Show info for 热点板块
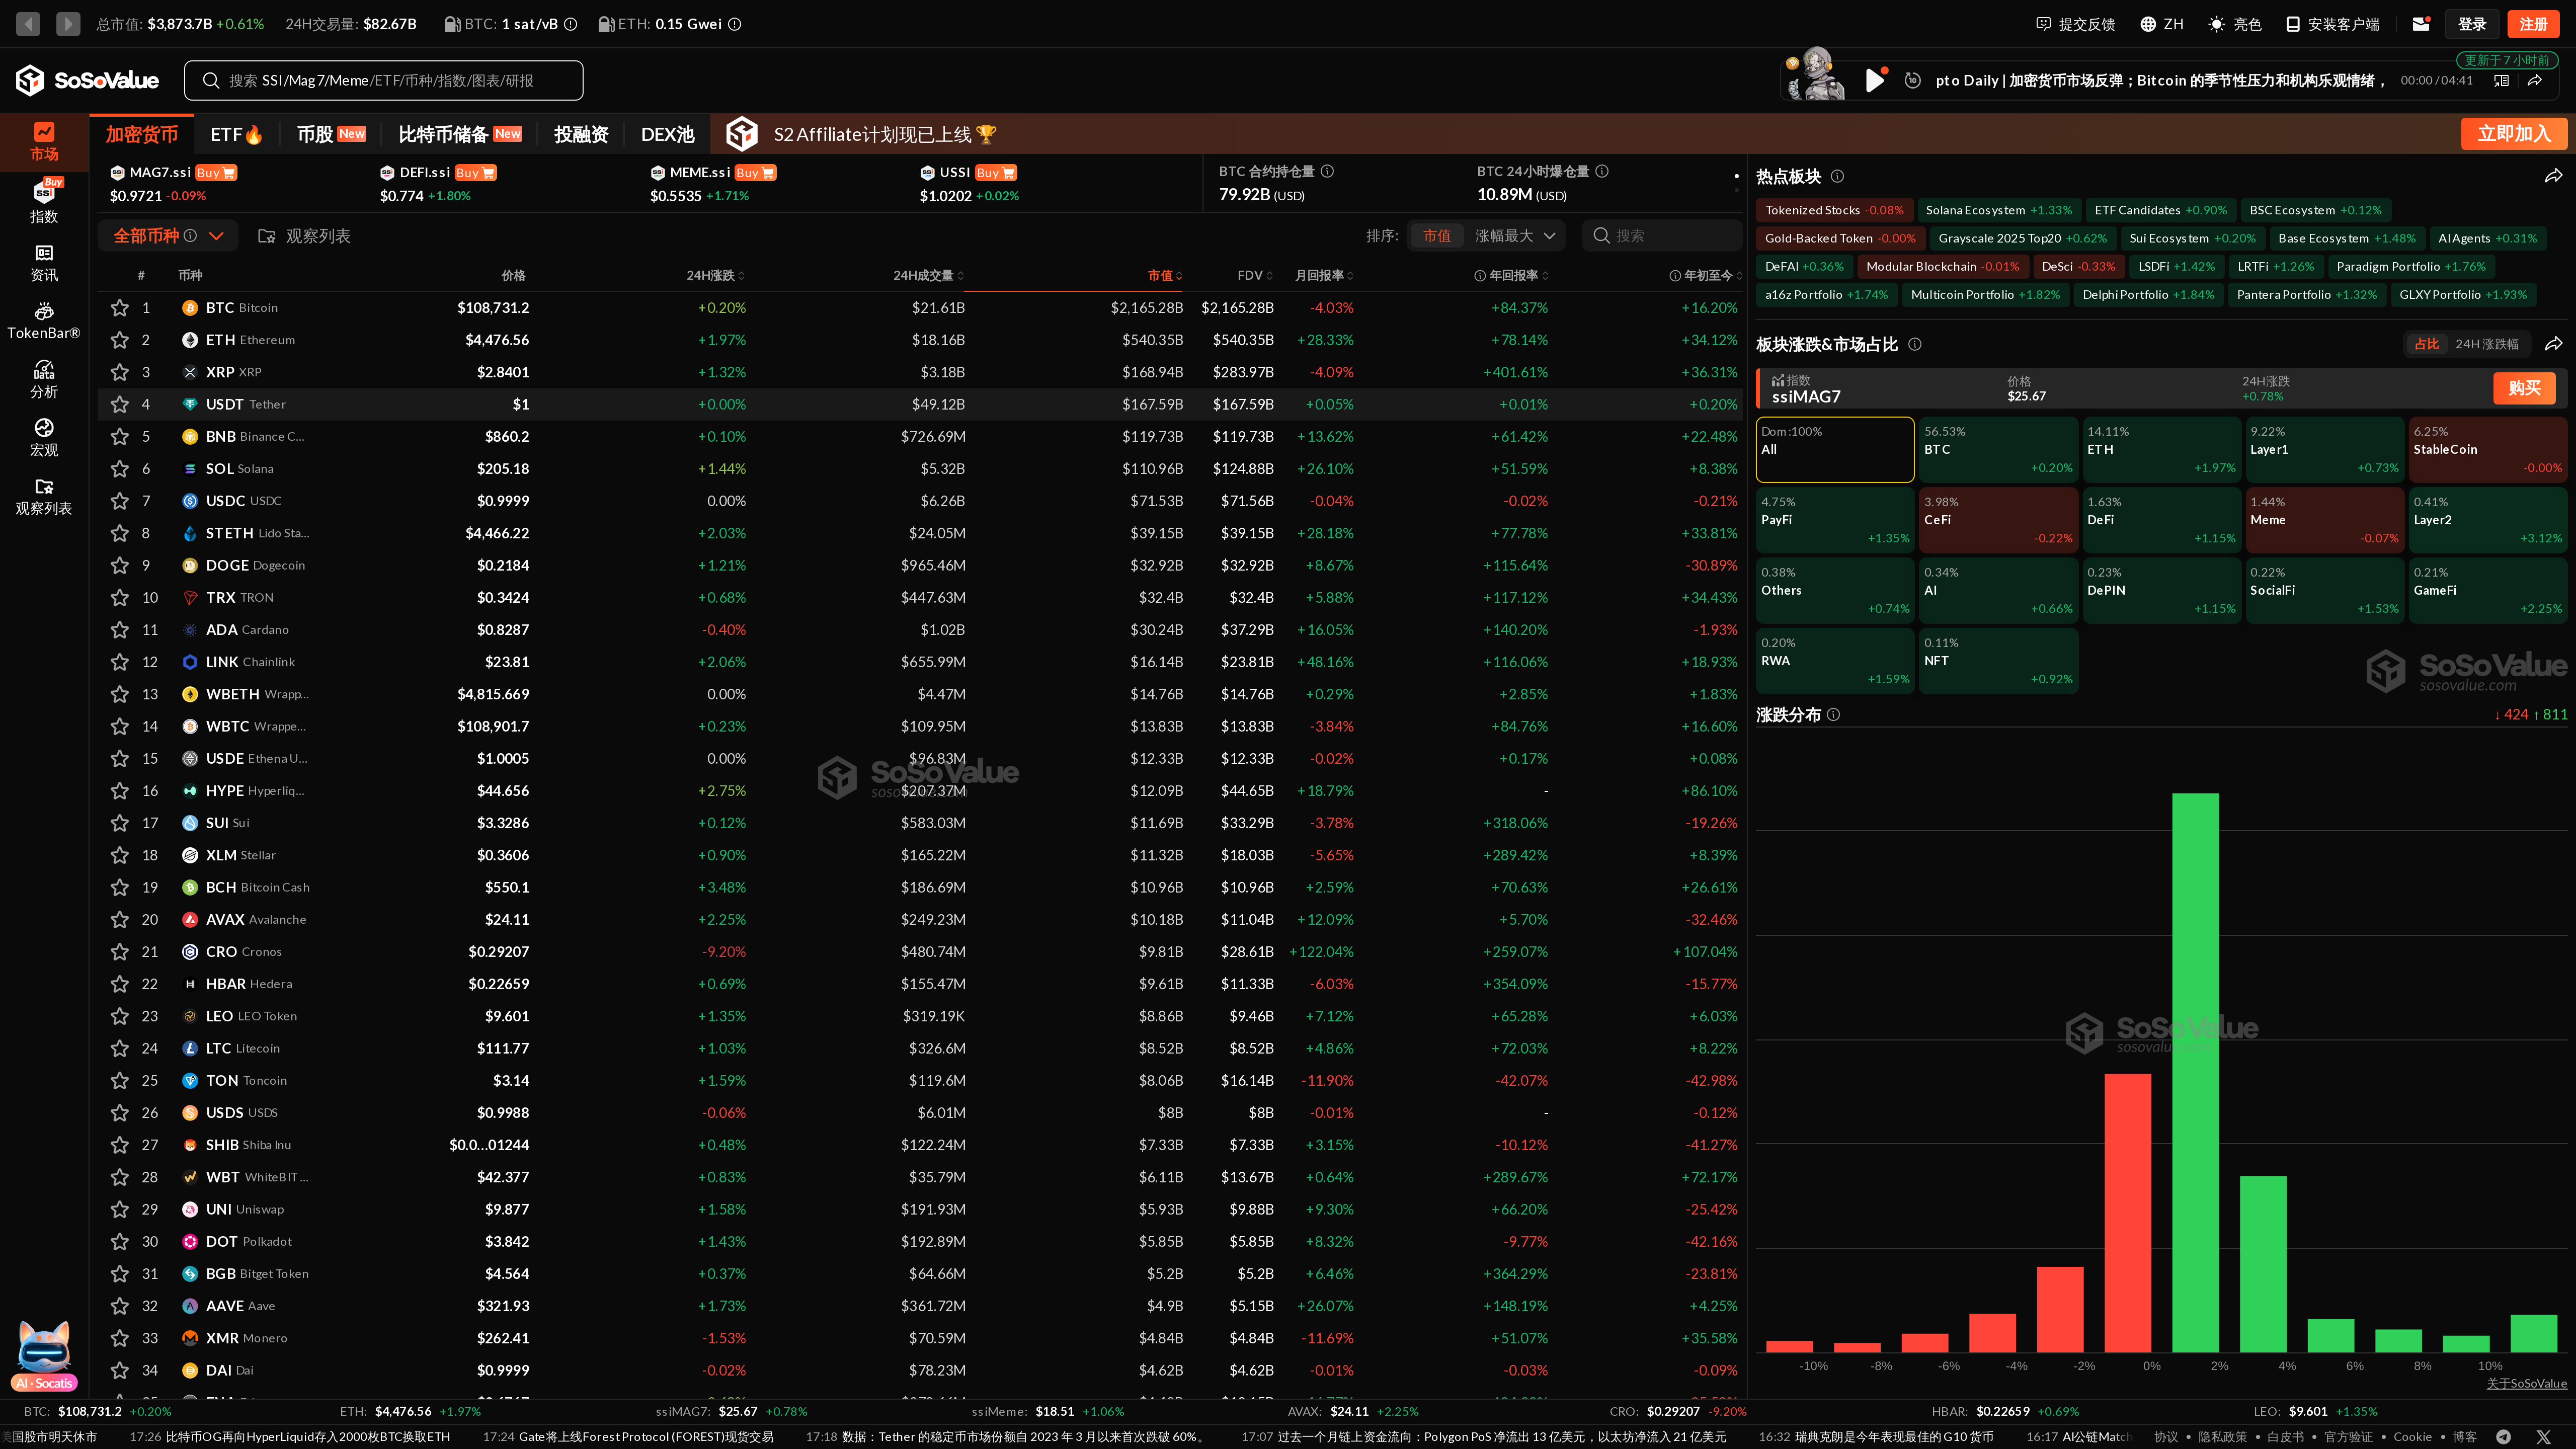 (1837, 176)
